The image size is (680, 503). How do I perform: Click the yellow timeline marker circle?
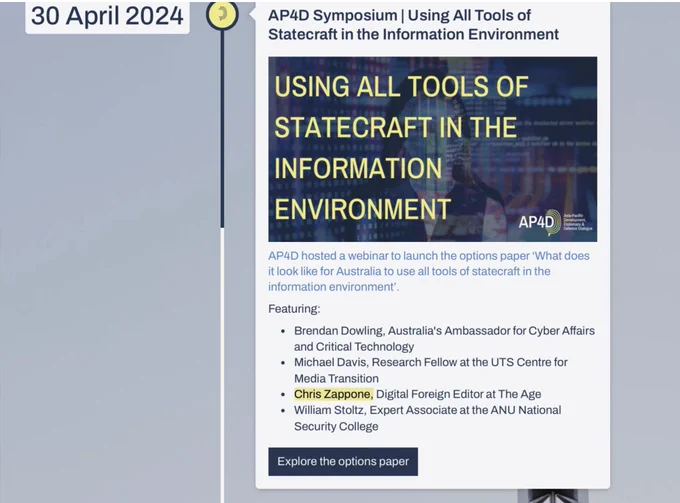[222, 14]
